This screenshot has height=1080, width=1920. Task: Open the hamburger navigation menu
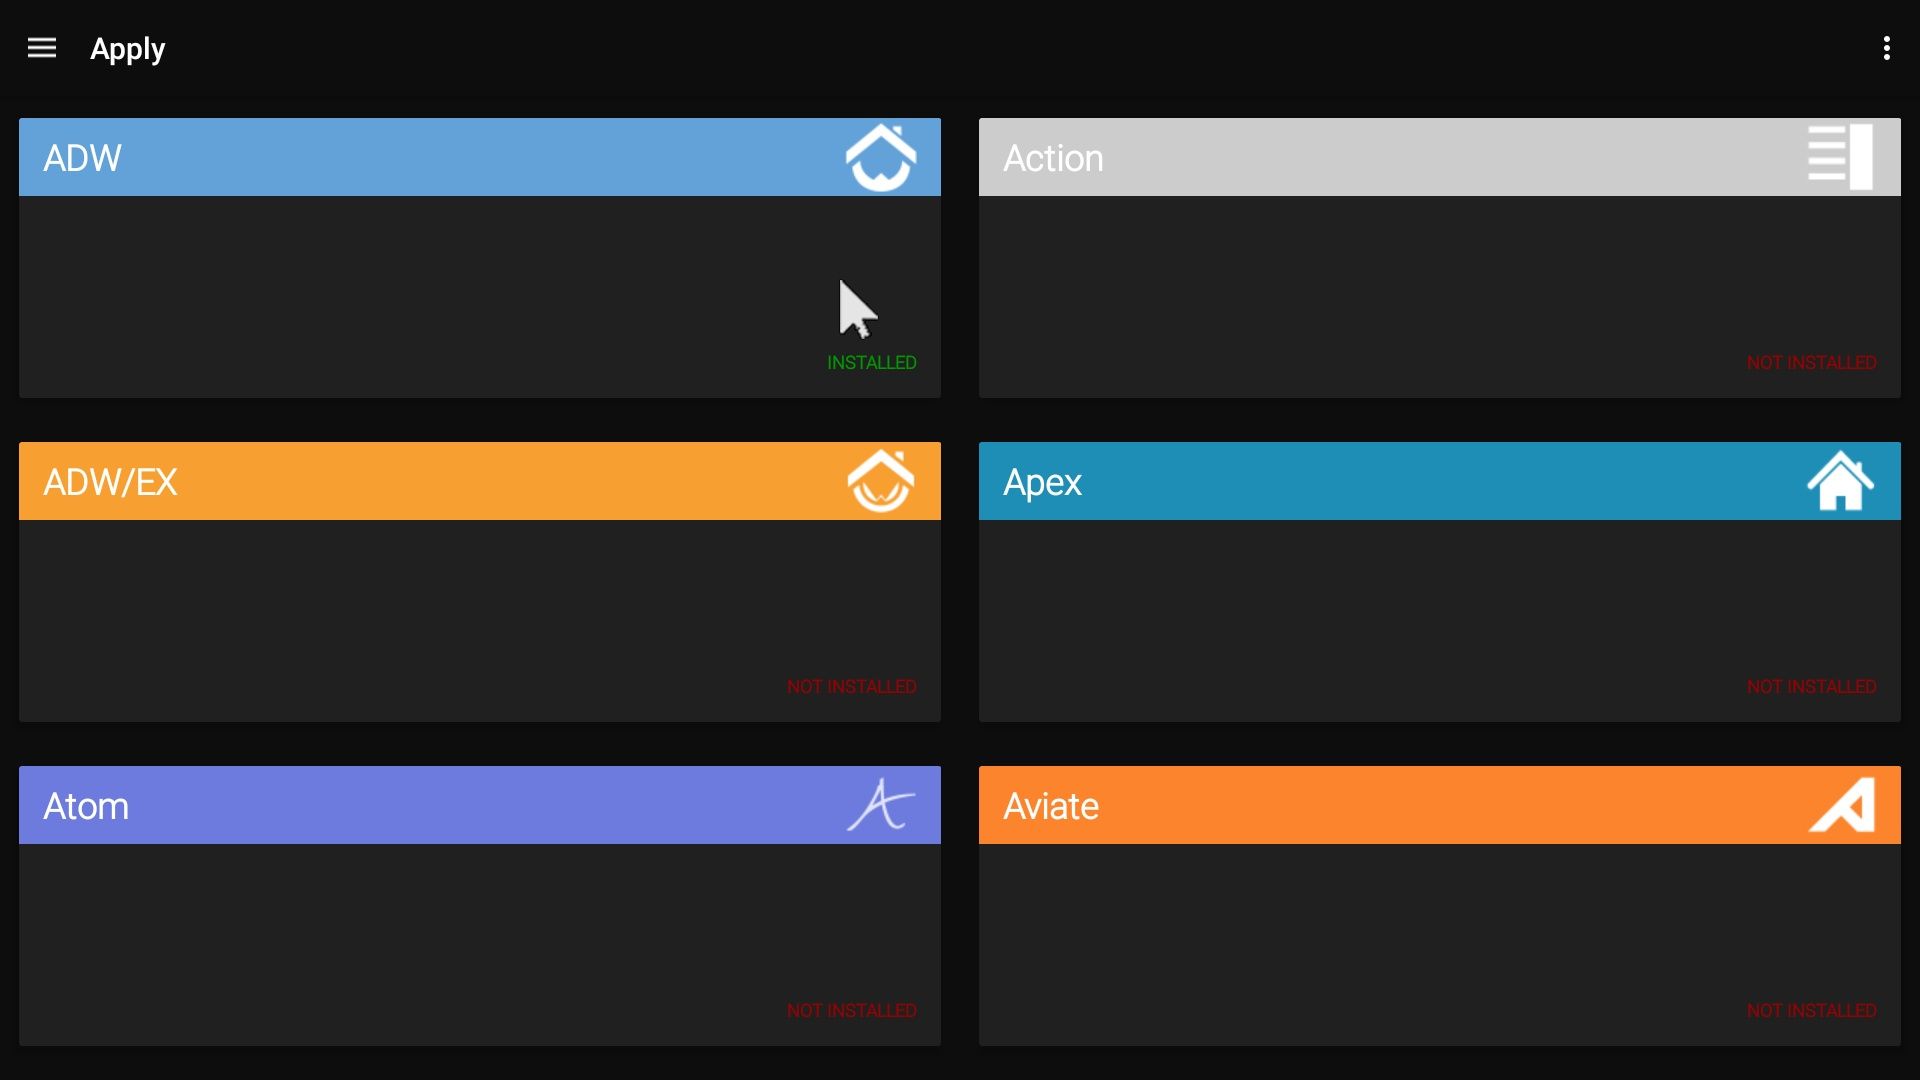[x=42, y=48]
